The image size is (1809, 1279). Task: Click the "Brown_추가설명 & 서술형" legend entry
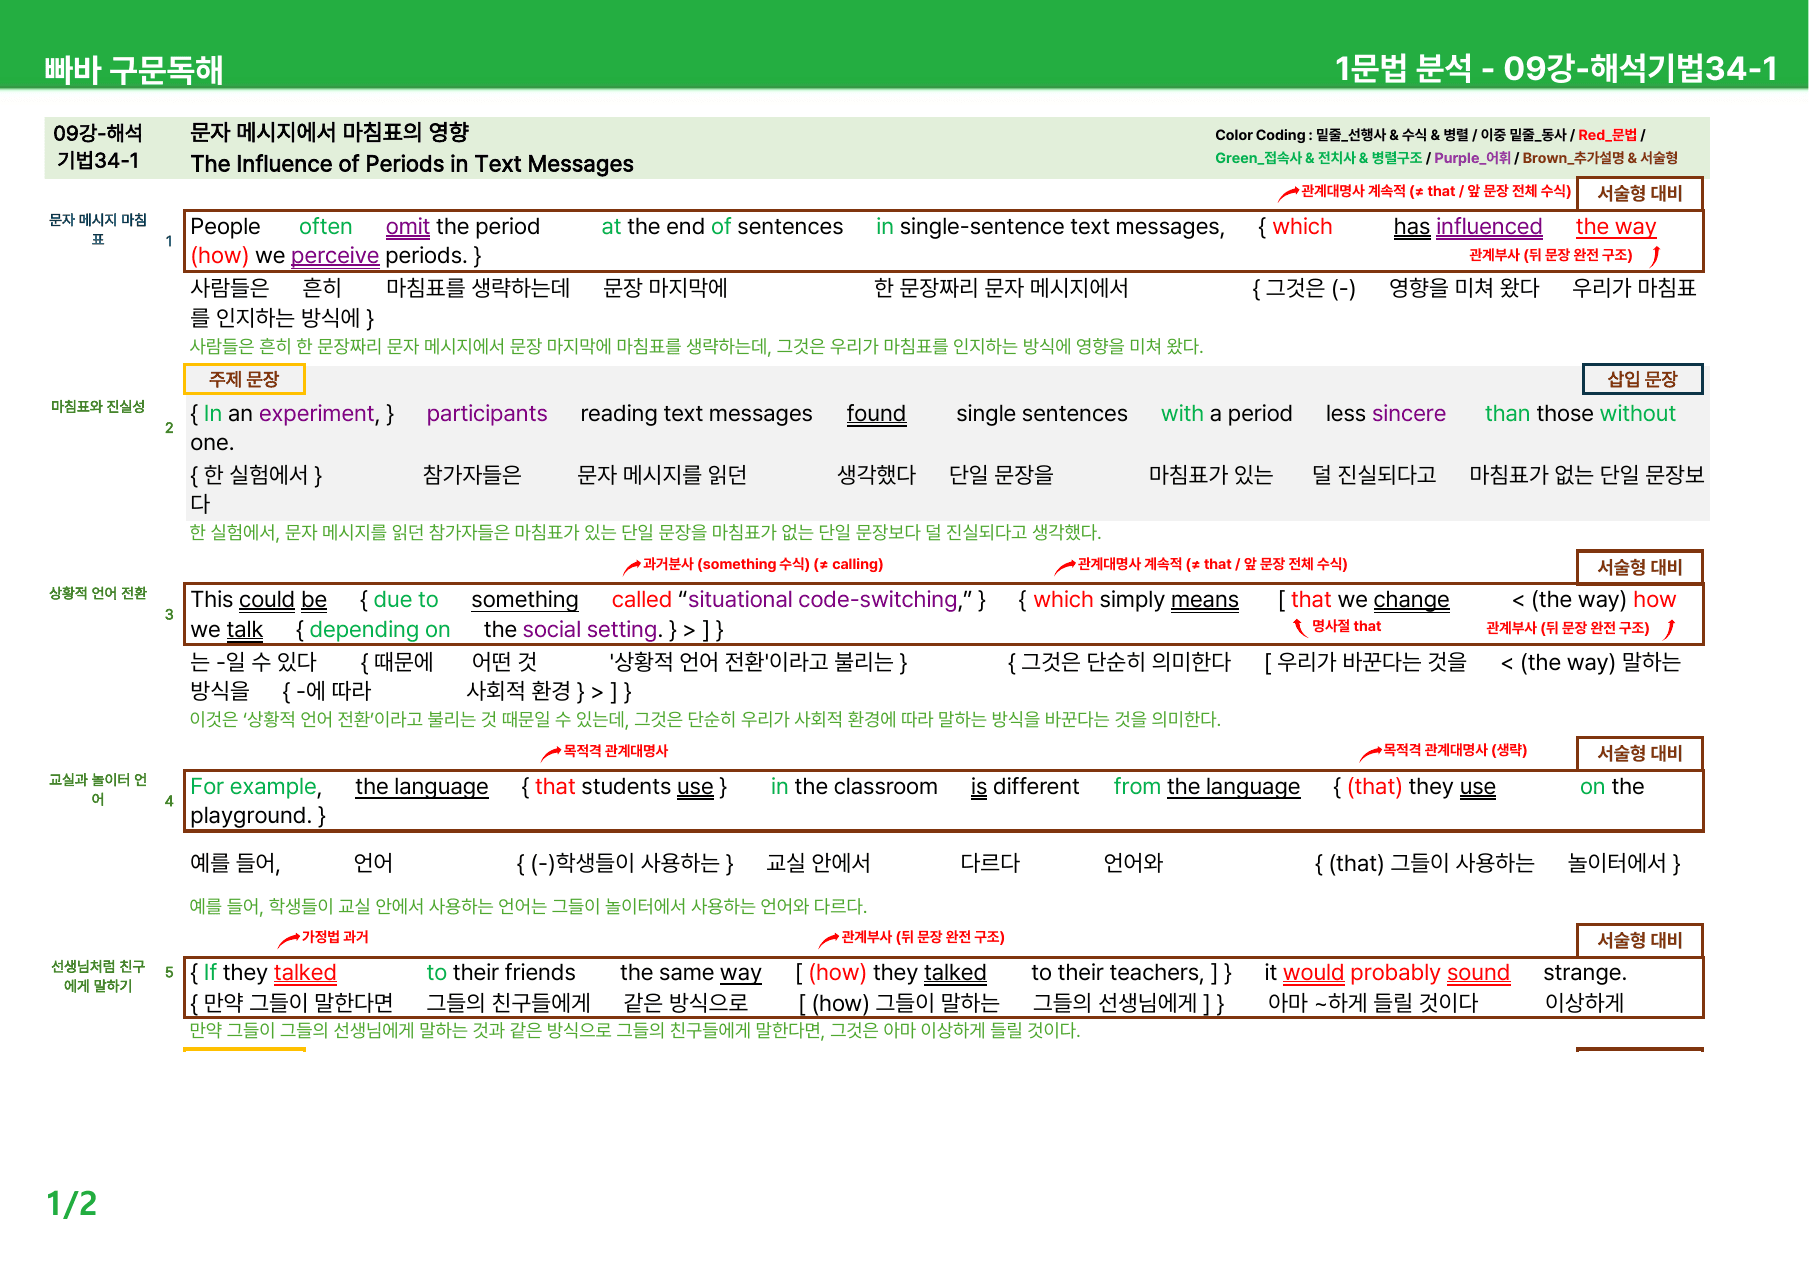pyautogui.click(x=1600, y=158)
